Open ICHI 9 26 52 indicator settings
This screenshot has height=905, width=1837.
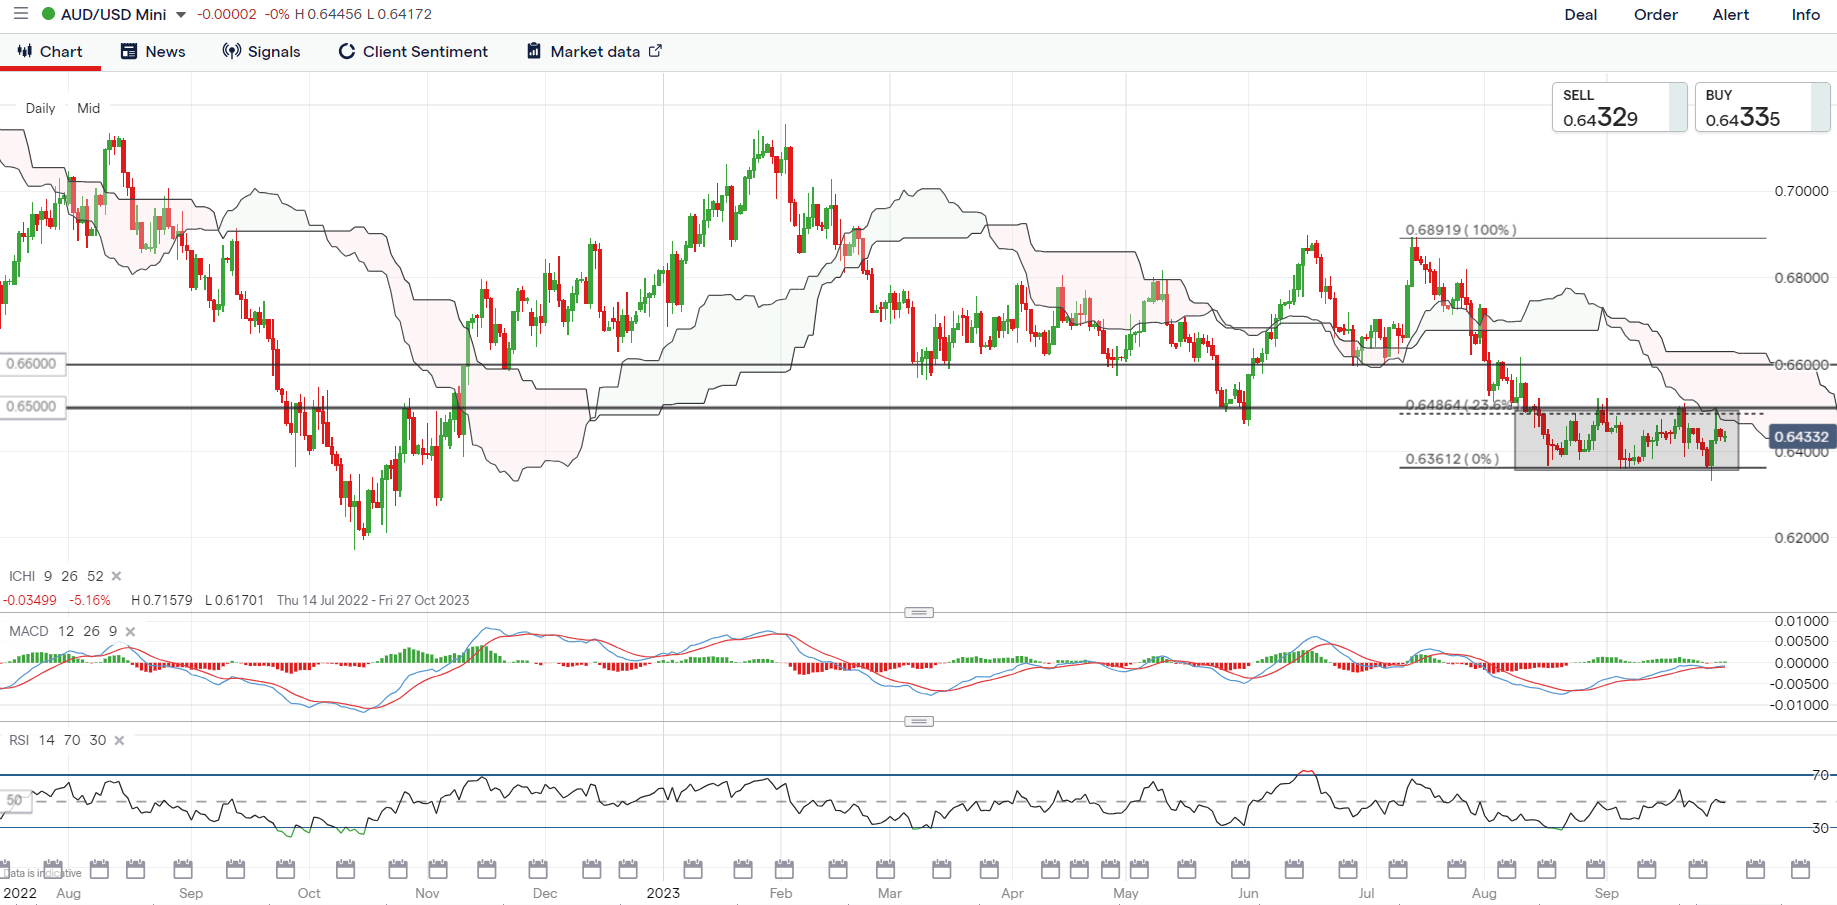(x=56, y=576)
